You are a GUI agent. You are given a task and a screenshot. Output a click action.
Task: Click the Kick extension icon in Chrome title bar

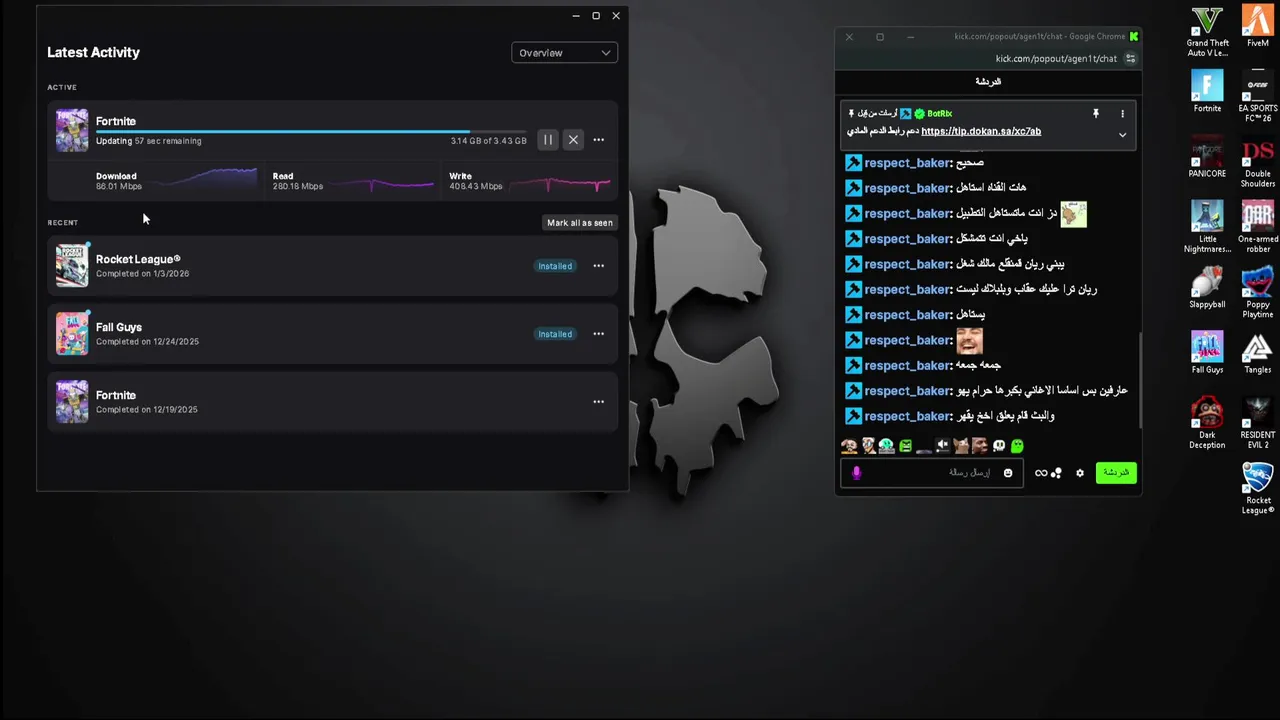(1133, 37)
